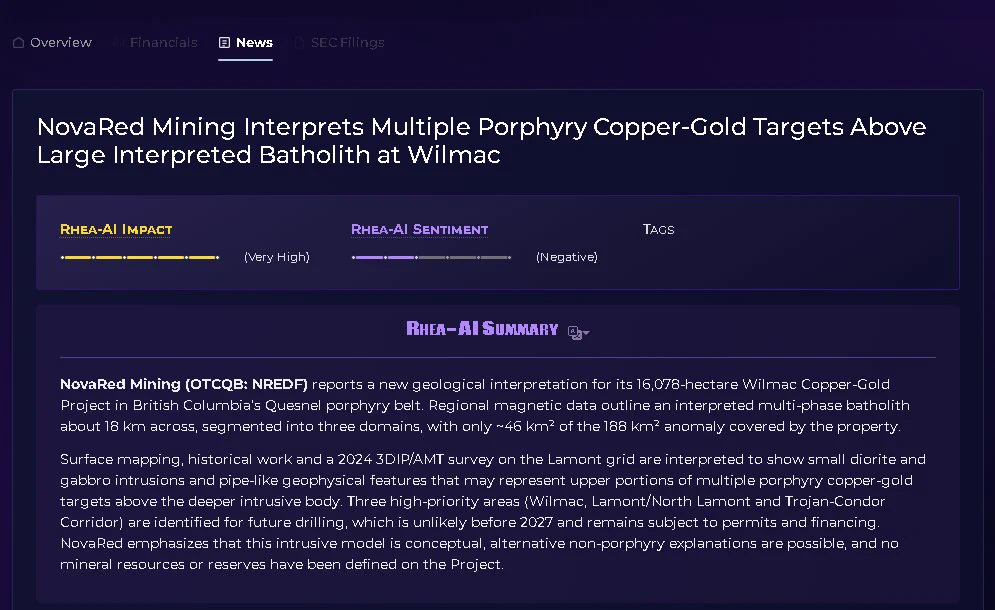Click the Rhea-AI Impact label

pos(116,229)
